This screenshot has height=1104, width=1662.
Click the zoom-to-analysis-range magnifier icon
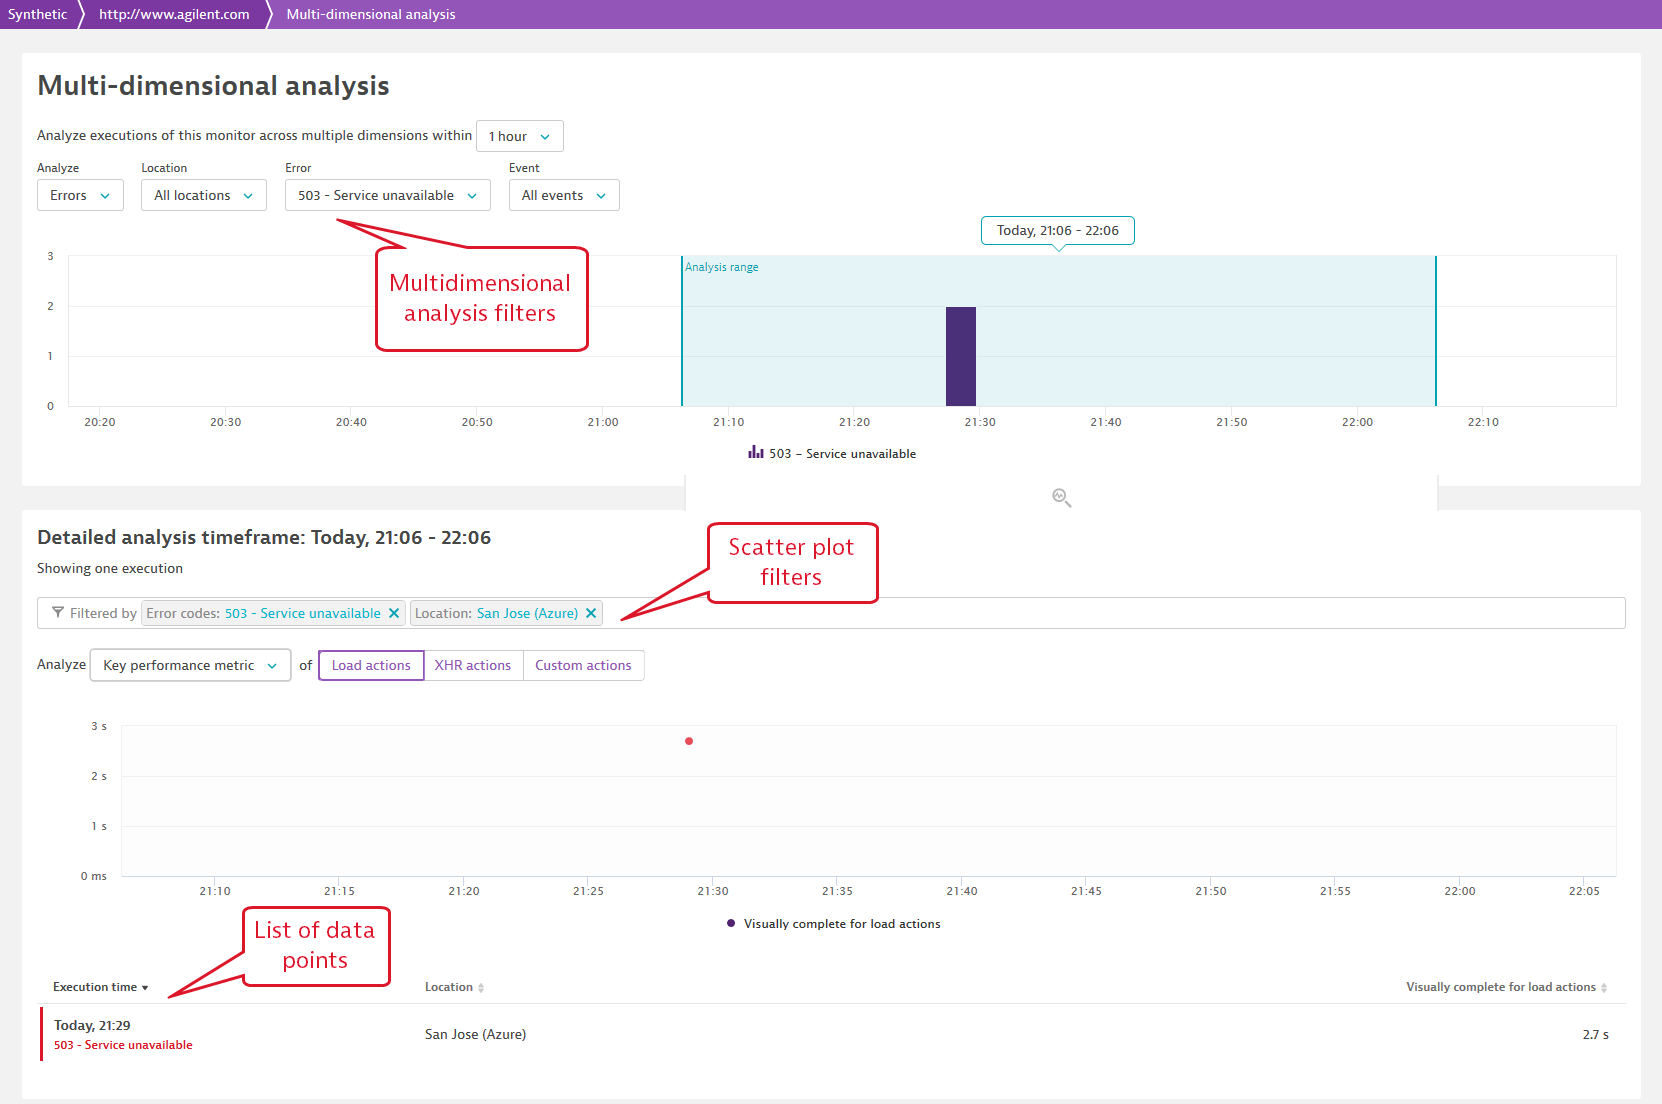point(1061,497)
